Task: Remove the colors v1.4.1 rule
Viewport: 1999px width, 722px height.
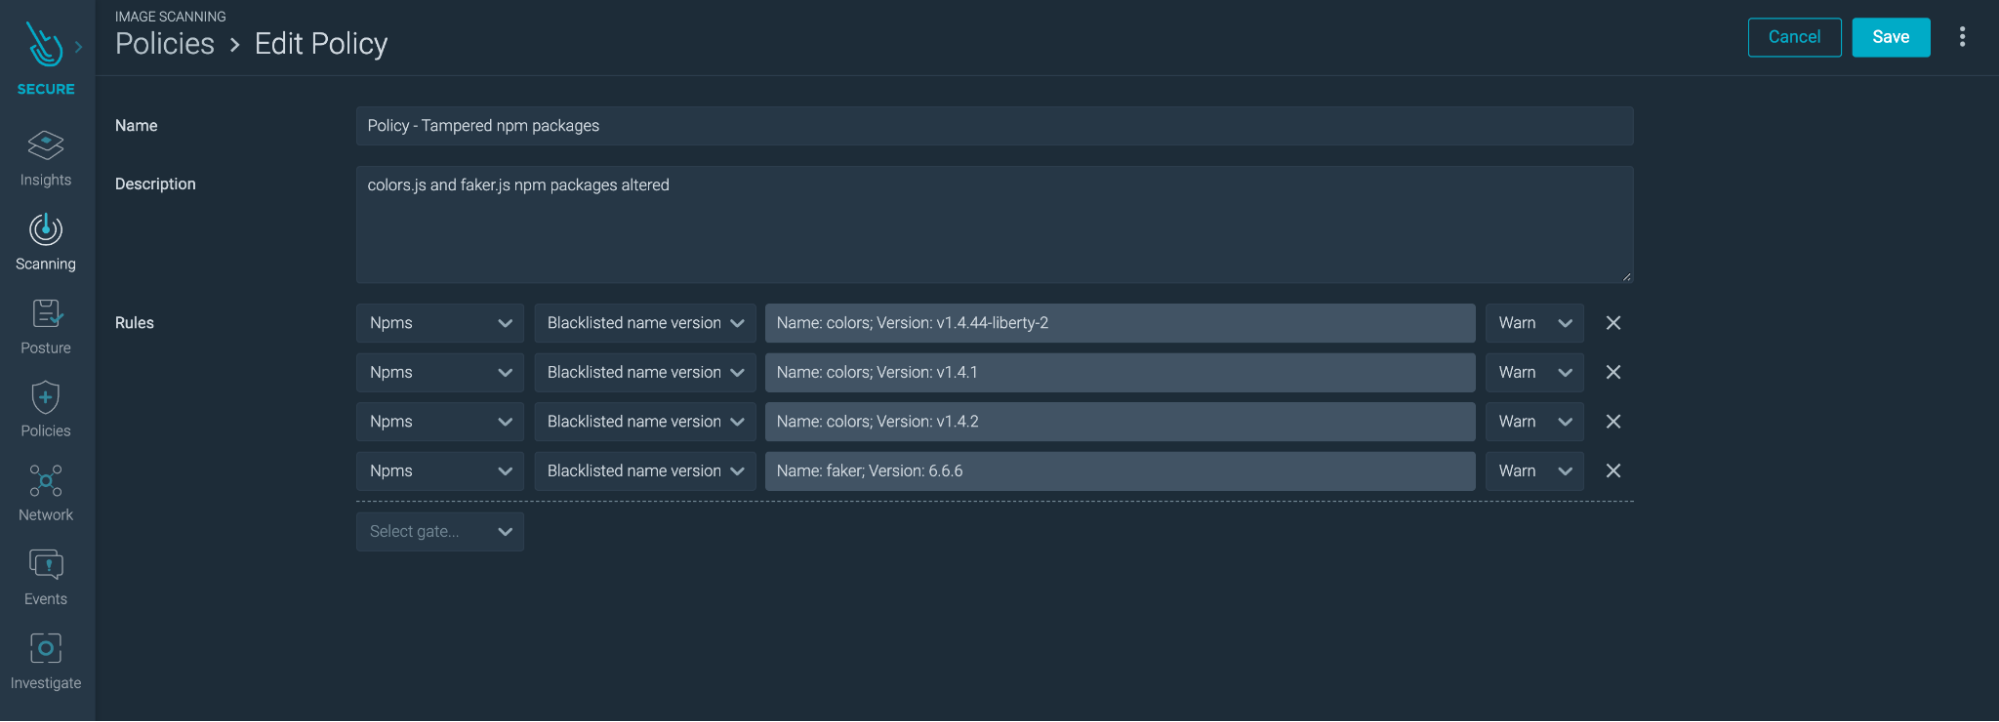Action: coord(1613,372)
